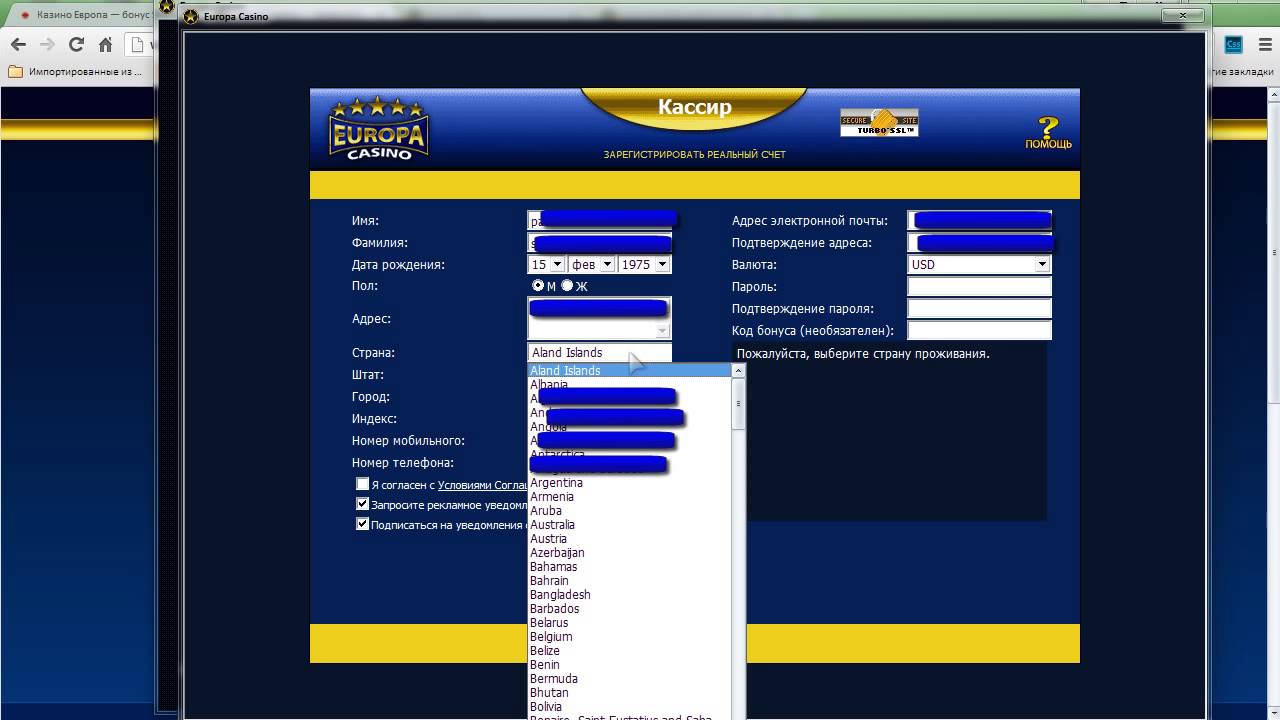Choose Belarus in country list
The image size is (1280, 720).
pyautogui.click(x=631, y=623)
